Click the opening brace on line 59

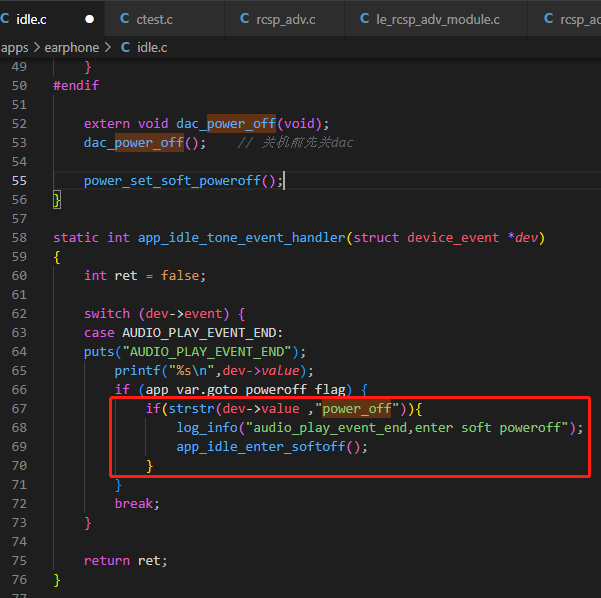click(x=57, y=257)
